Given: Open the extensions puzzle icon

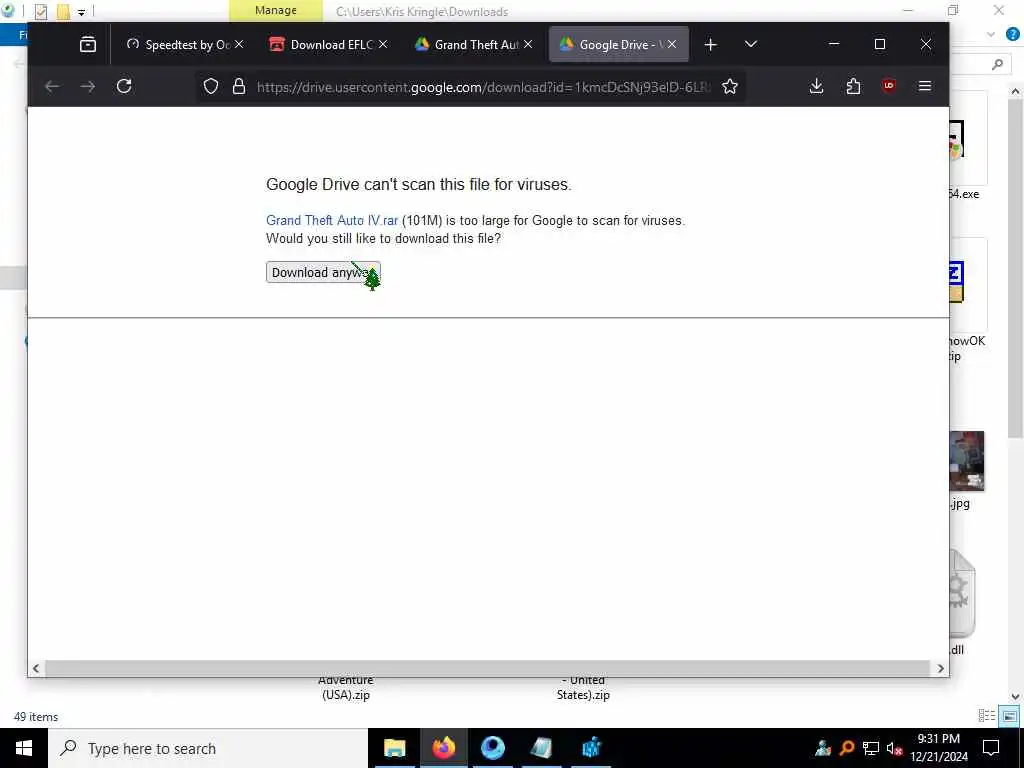Looking at the screenshot, I should click(x=853, y=86).
